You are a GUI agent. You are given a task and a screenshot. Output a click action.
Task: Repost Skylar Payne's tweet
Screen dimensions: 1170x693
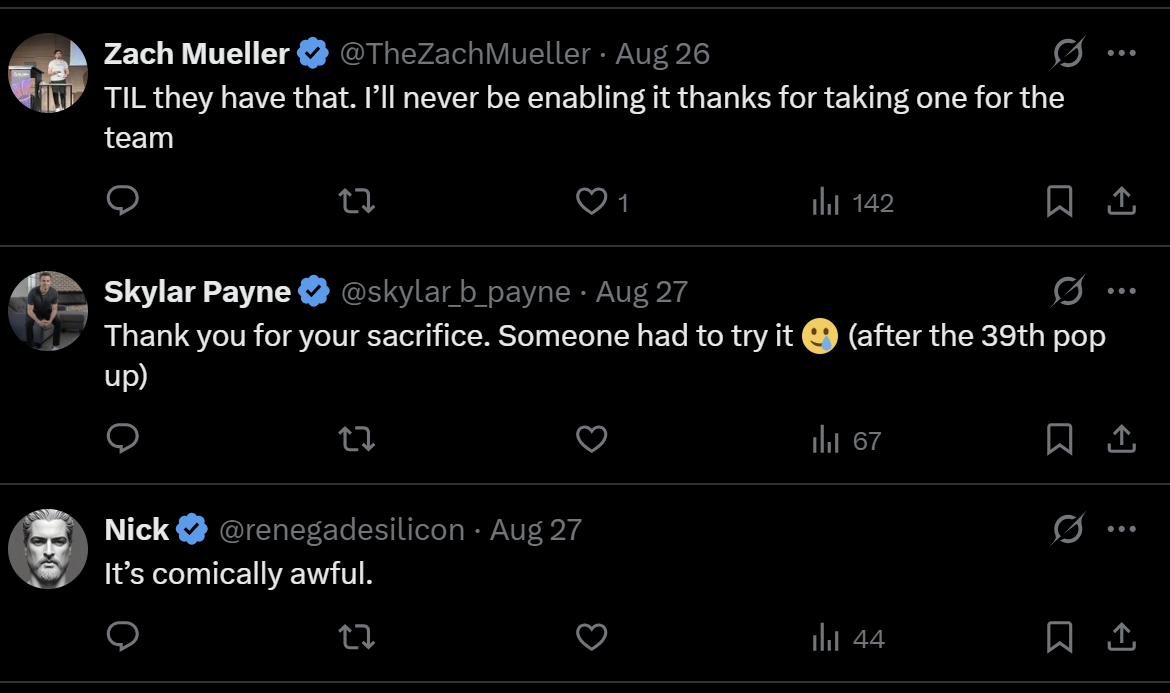point(357,439)
